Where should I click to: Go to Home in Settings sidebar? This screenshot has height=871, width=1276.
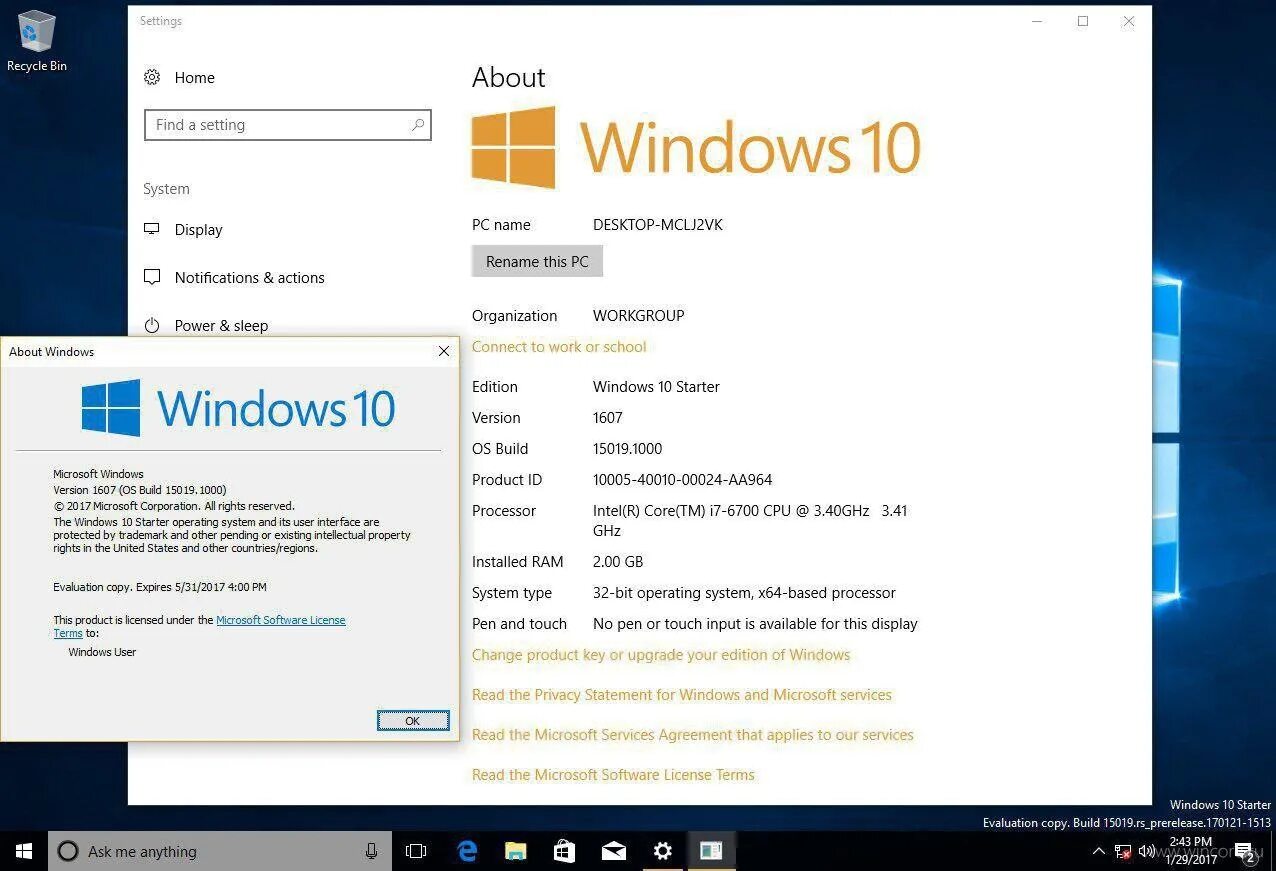[194, 77]
